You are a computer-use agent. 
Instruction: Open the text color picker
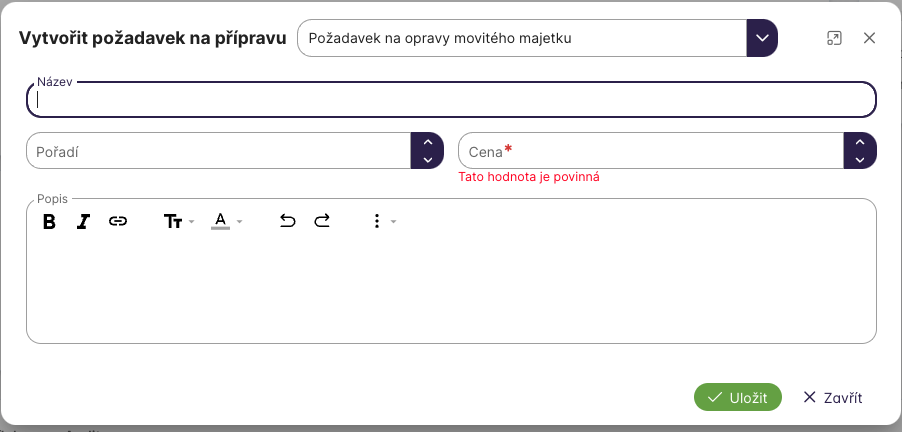[x=226, y=222]
